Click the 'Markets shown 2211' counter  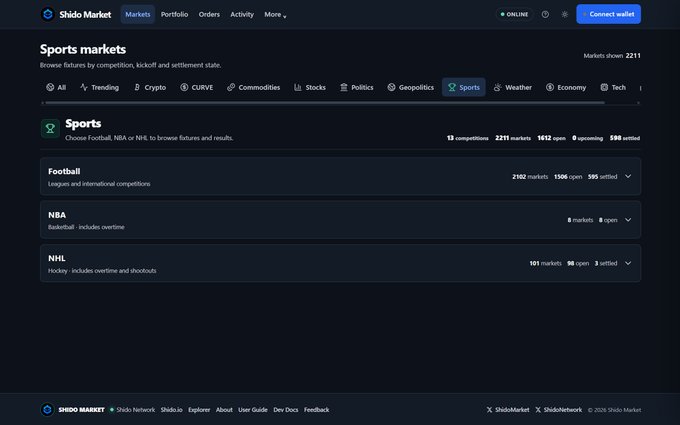[x=612, y=56]
